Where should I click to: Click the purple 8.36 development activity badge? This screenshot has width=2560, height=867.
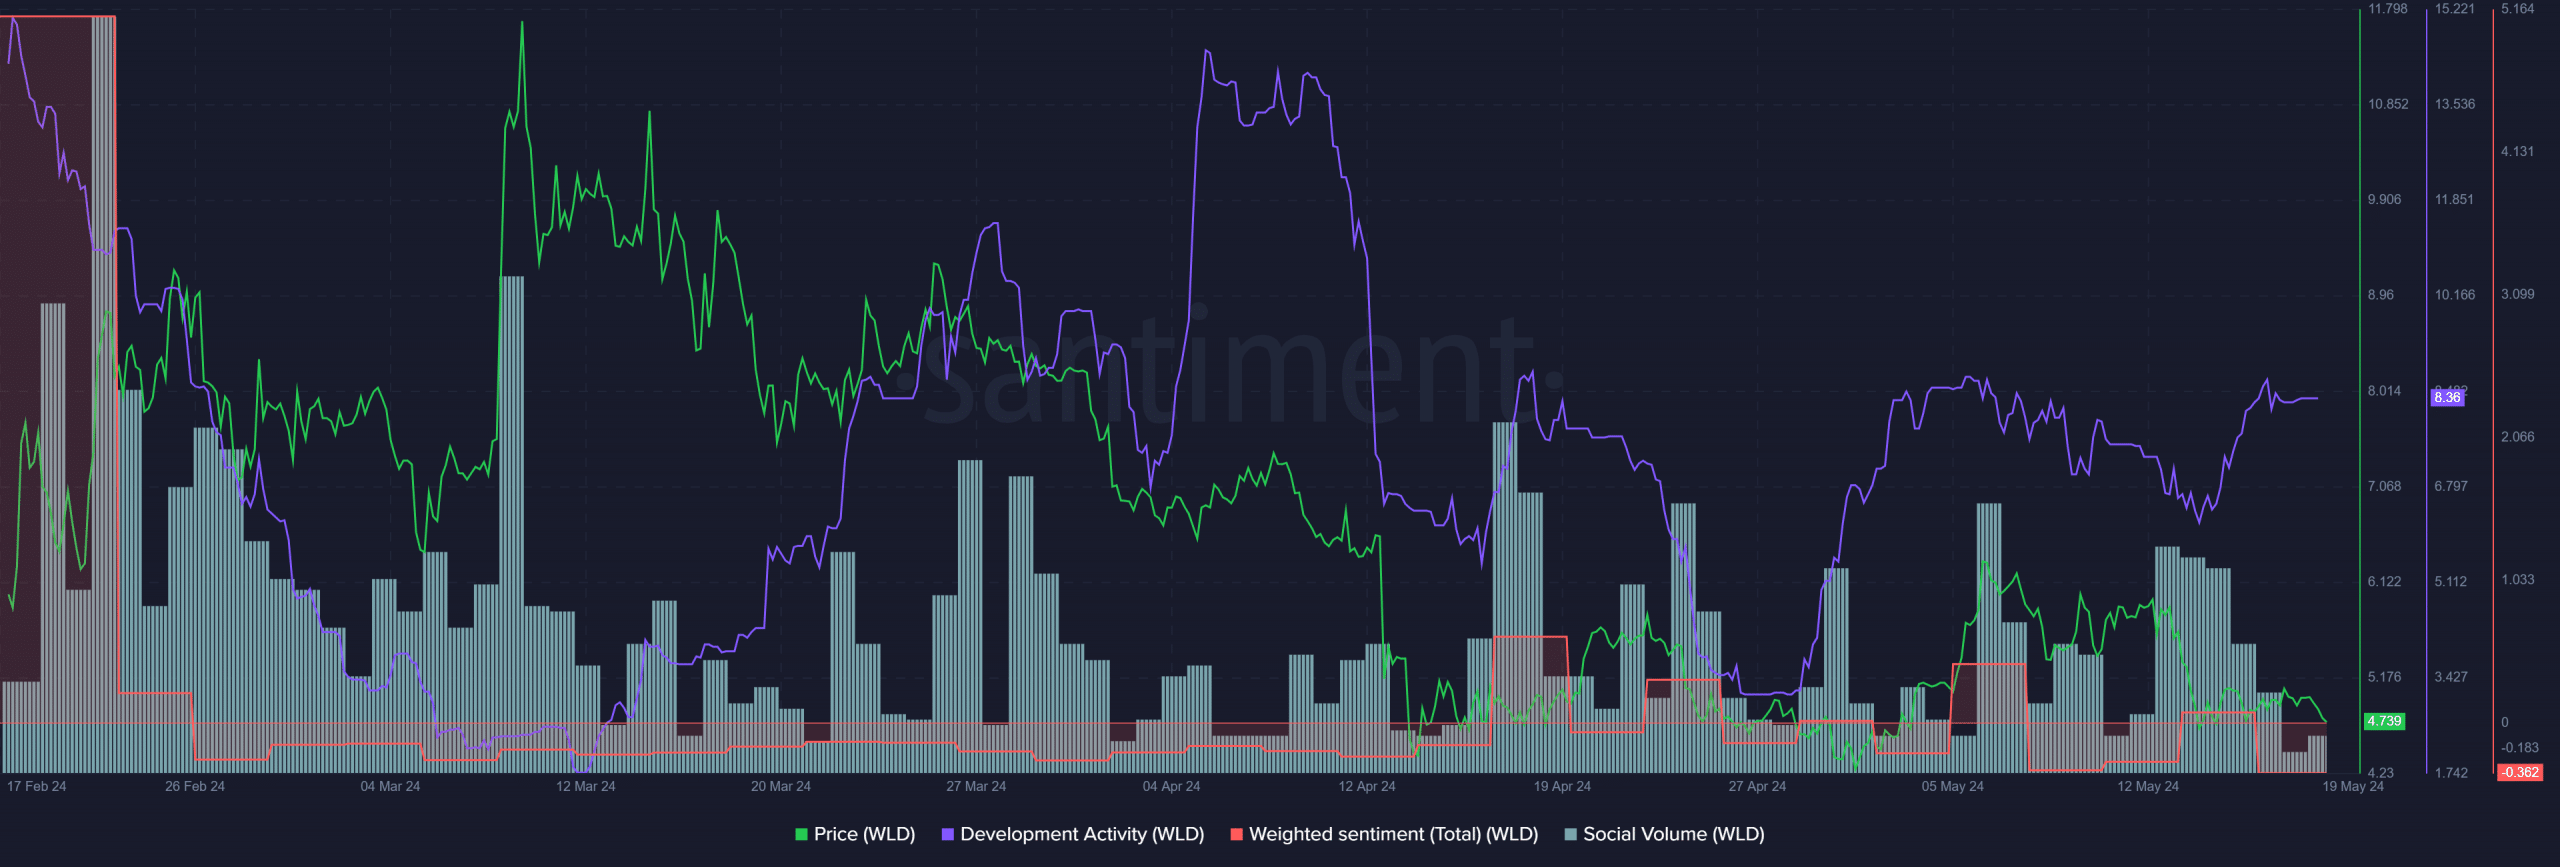(x=2447, y=397)
